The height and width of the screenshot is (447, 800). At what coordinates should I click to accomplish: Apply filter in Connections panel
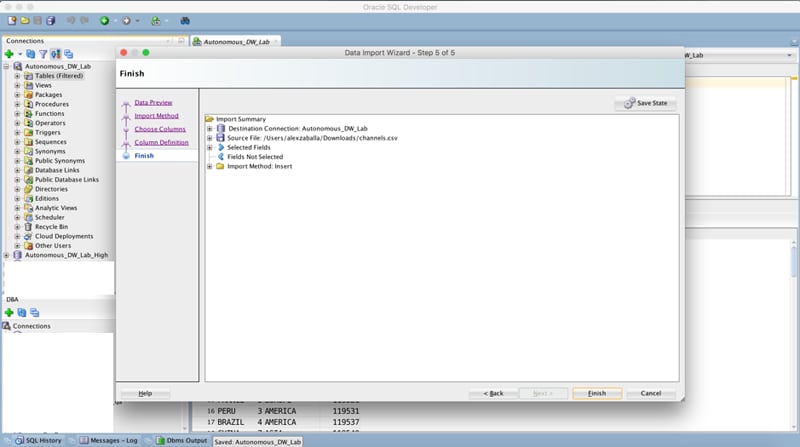(43, 54)
